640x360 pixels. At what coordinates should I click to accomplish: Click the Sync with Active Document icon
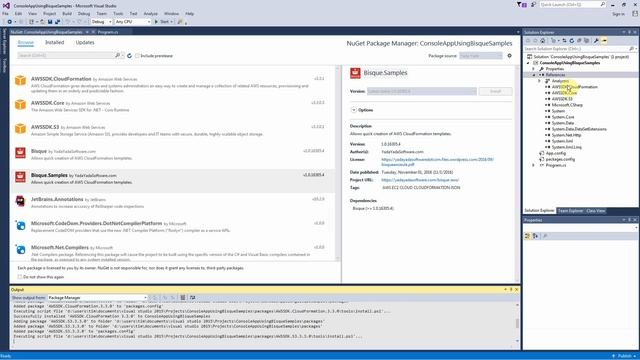pyautogui.click(x=564, y=41)
